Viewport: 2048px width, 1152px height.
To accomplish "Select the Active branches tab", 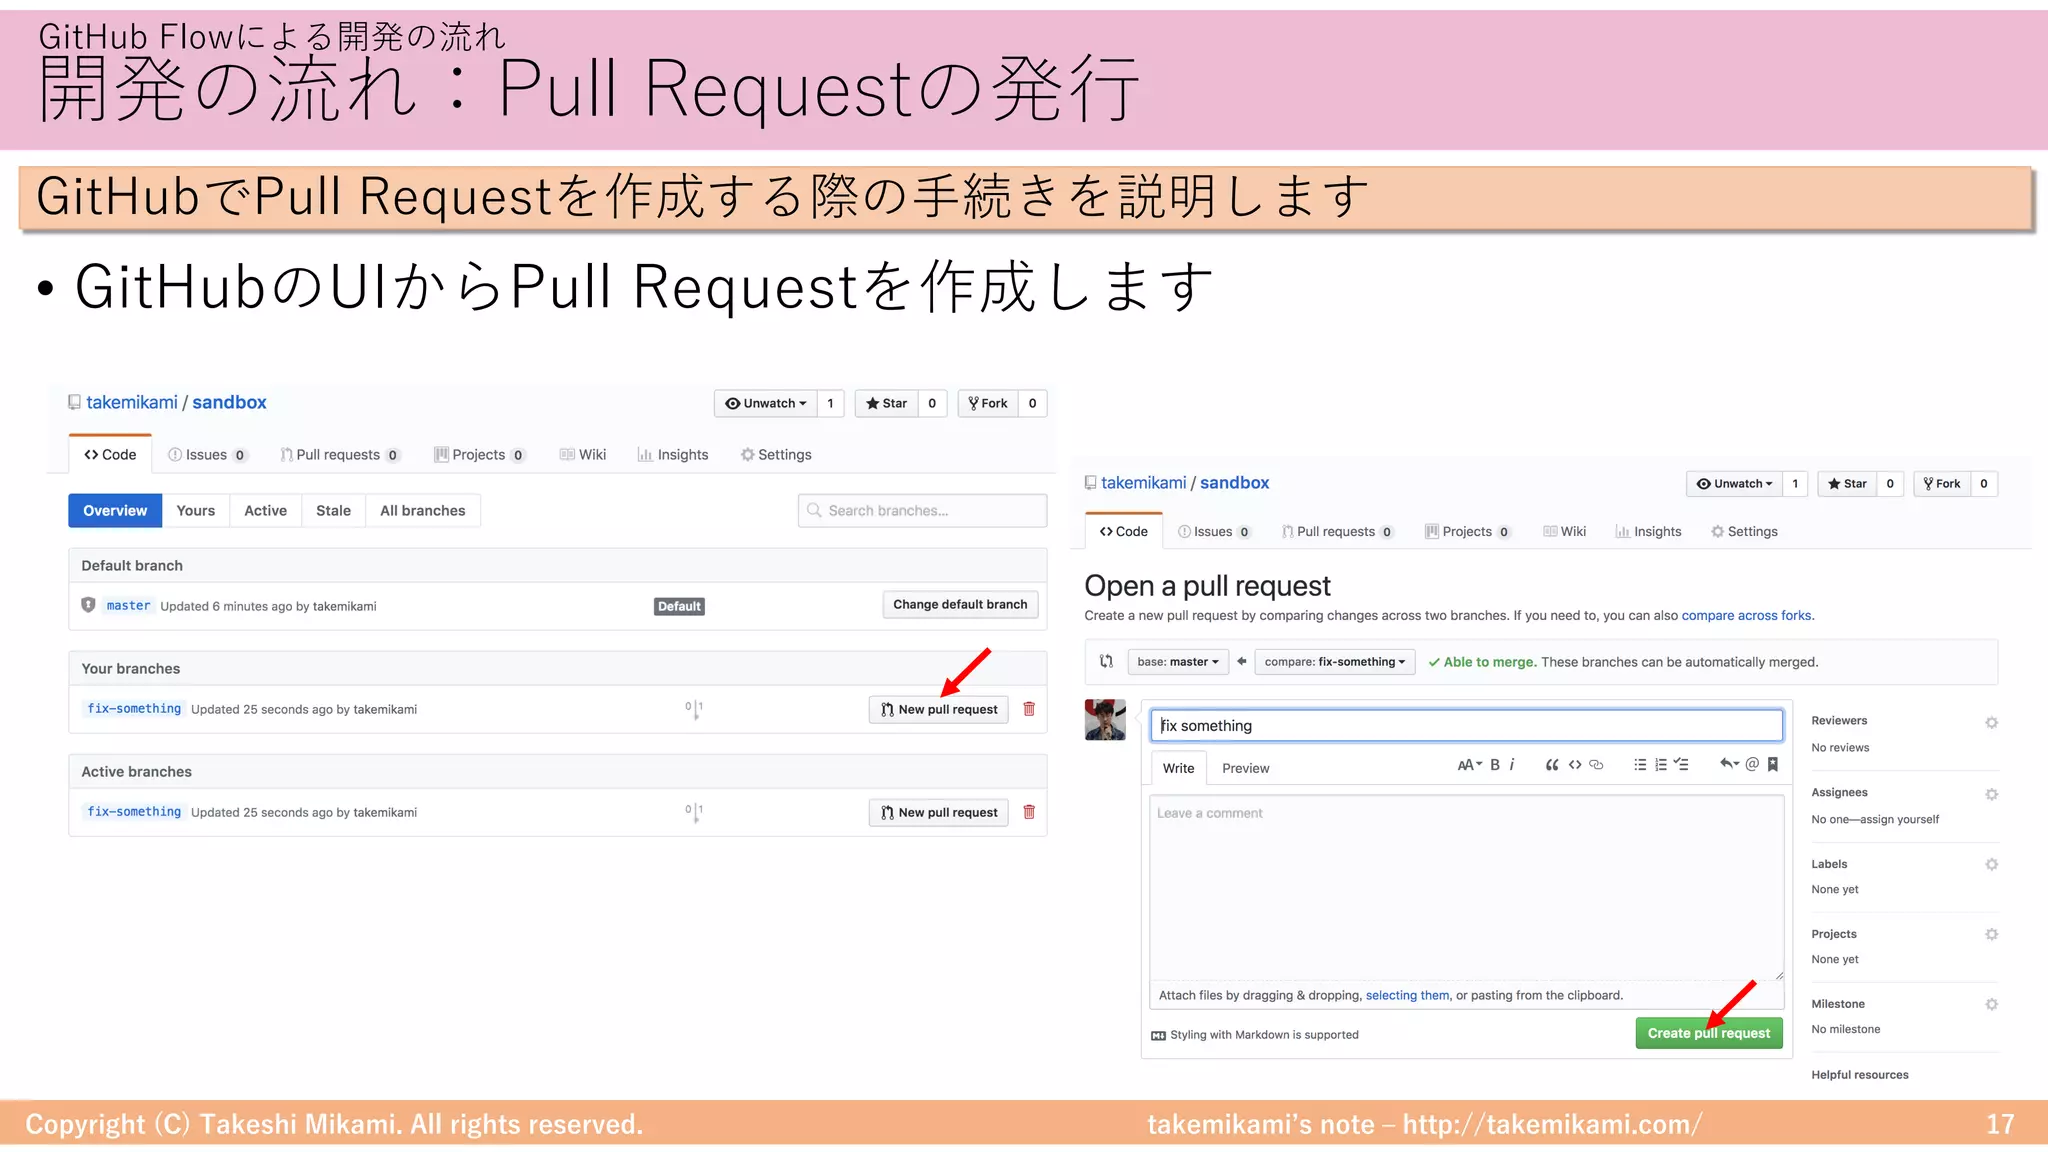I will click(265, 511).
